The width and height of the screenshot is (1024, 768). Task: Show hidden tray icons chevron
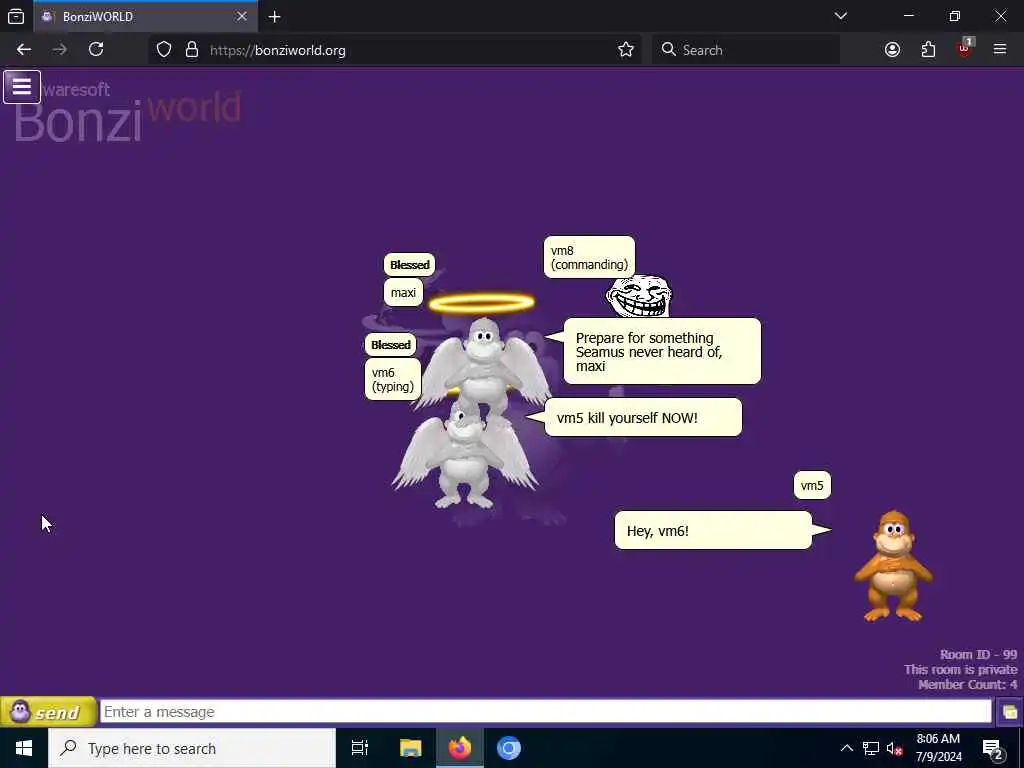tap(846, 748)
